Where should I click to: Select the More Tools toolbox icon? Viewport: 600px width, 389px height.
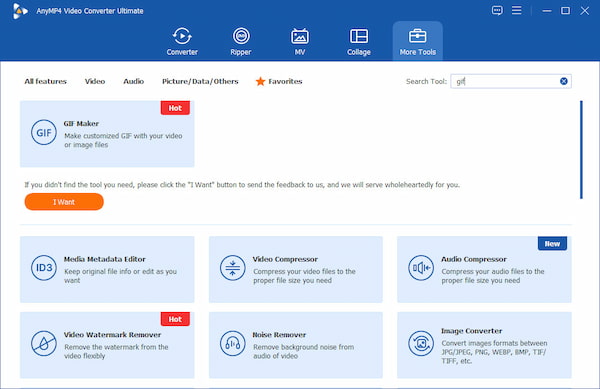tap(417, 36)
